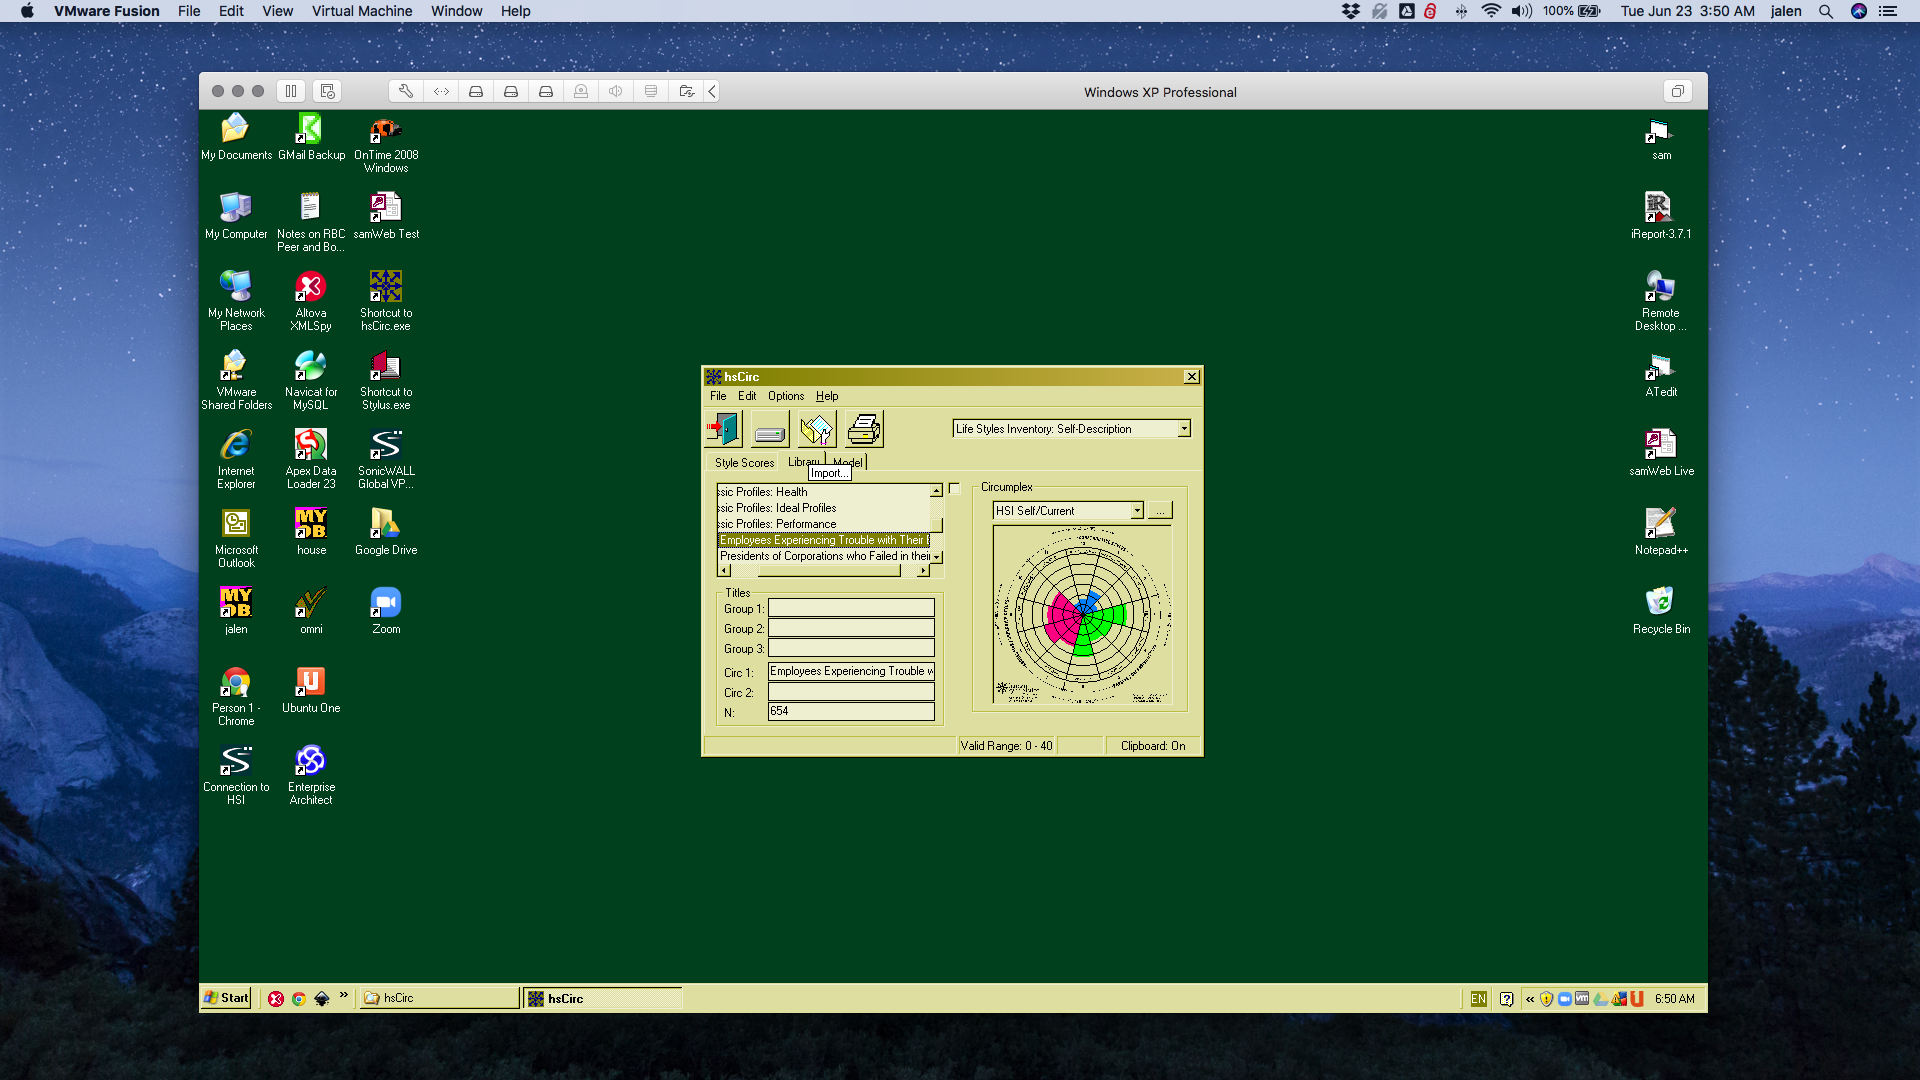Close the hsCirc window
1920x1080 pixels.
[1191, 377]
